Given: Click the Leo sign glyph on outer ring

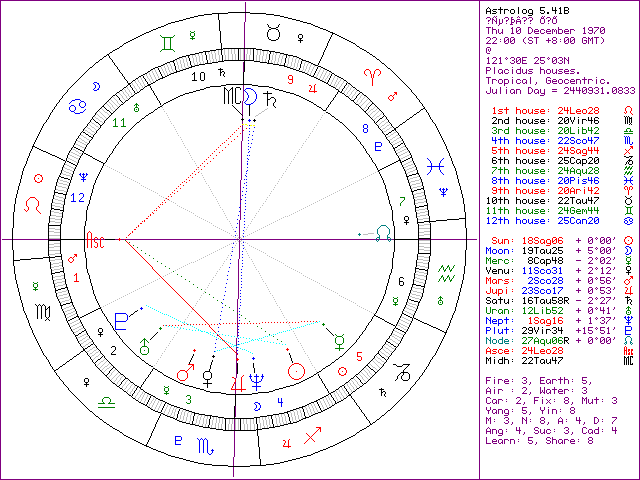Looking at the screenshot, I should pyautogui.click(x=33, y=204).
